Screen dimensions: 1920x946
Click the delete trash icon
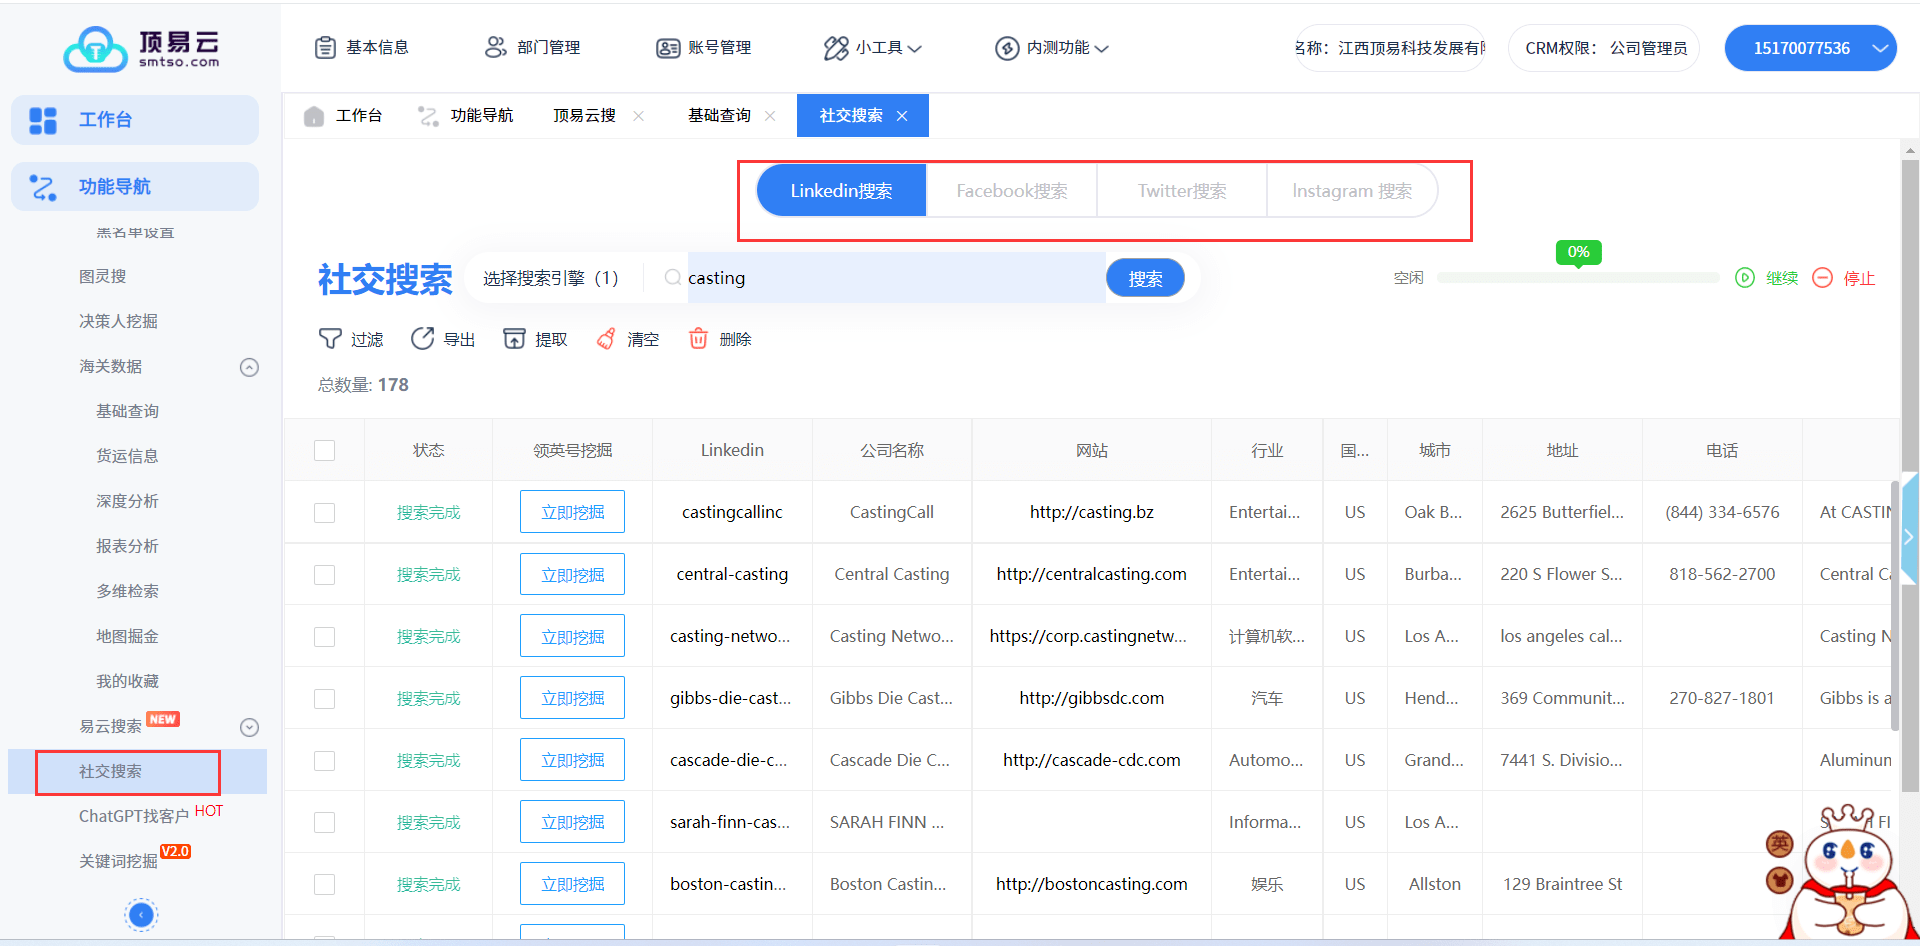[x=698, y=339]
